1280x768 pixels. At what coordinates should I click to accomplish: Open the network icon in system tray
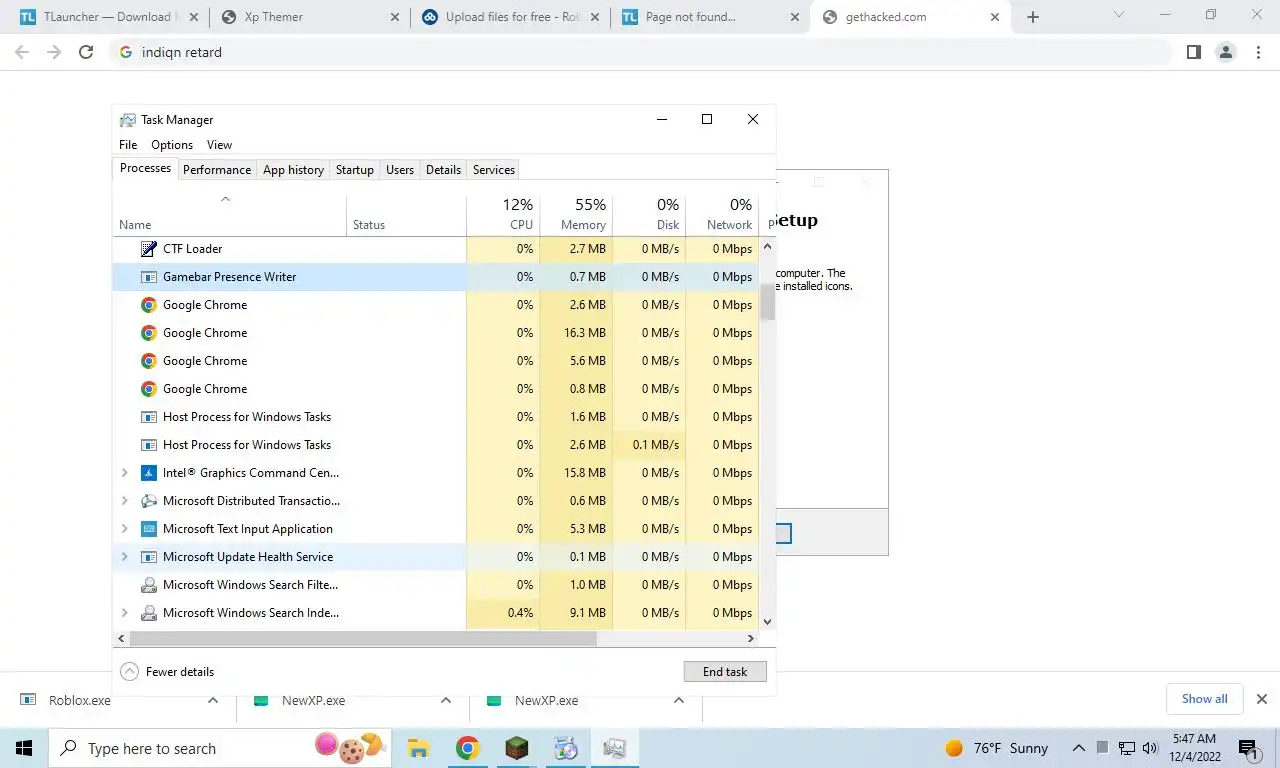pos(1127,748)
